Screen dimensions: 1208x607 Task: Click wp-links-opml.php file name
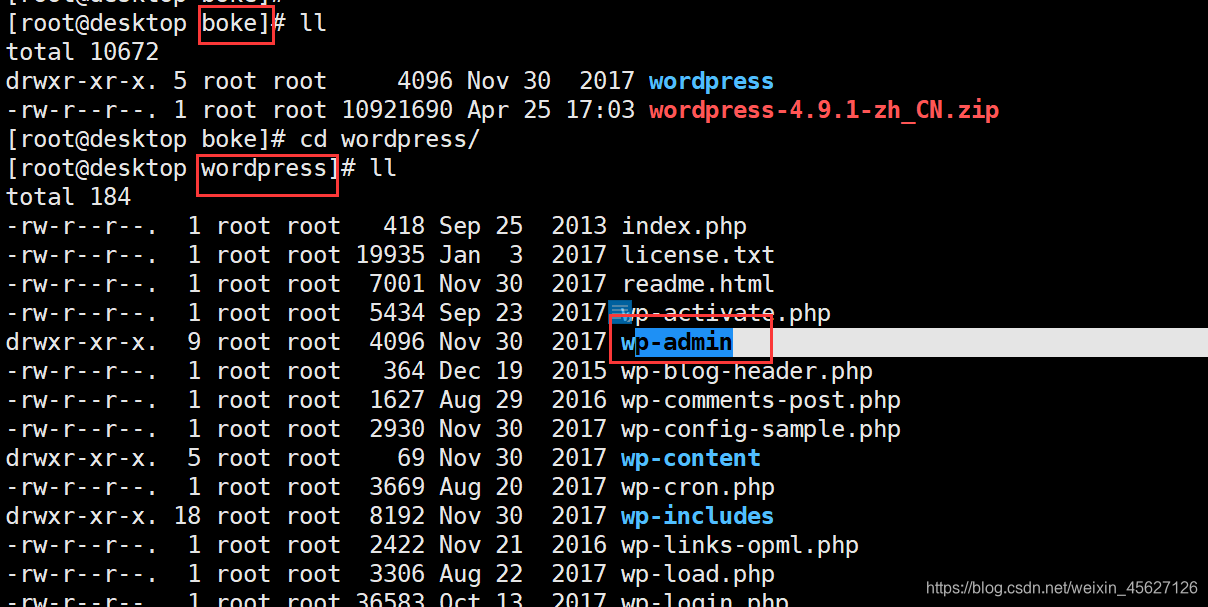[x=740, y=545]
